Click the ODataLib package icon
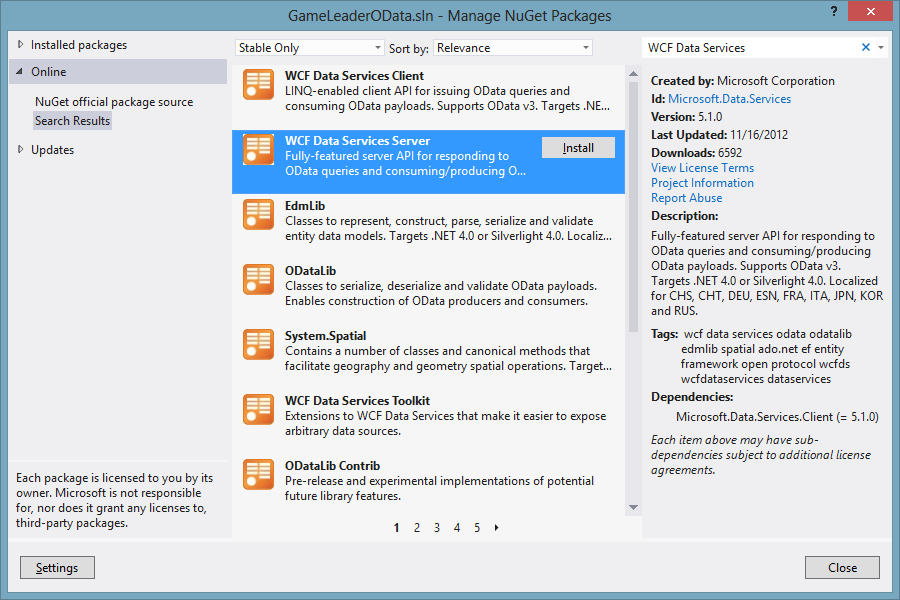Viewport: 900px width, 600px height. (x=258, y=279)
